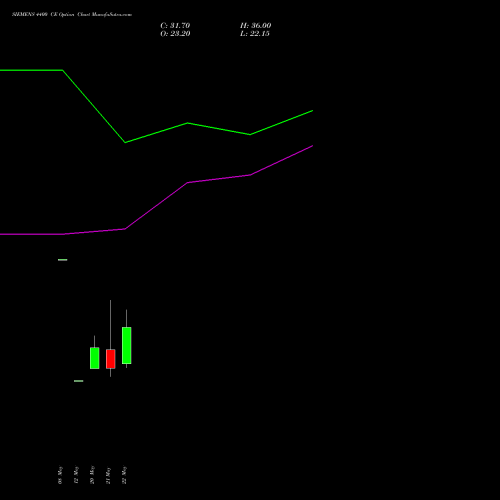Select the red candlestick for 21 May

point(111,359)
